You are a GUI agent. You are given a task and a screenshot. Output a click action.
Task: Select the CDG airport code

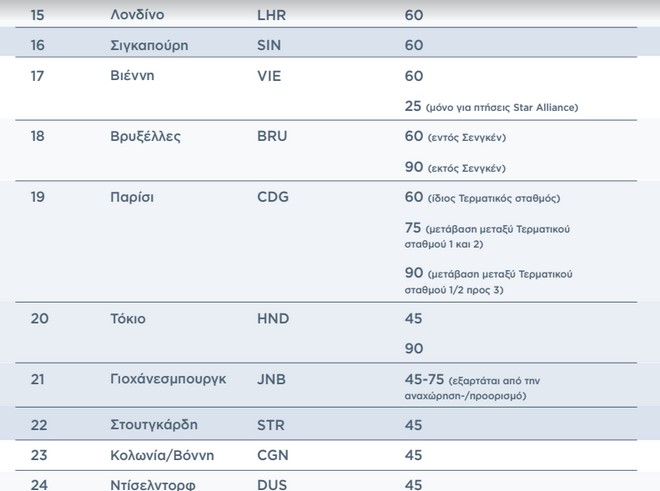tap(273, 197)
